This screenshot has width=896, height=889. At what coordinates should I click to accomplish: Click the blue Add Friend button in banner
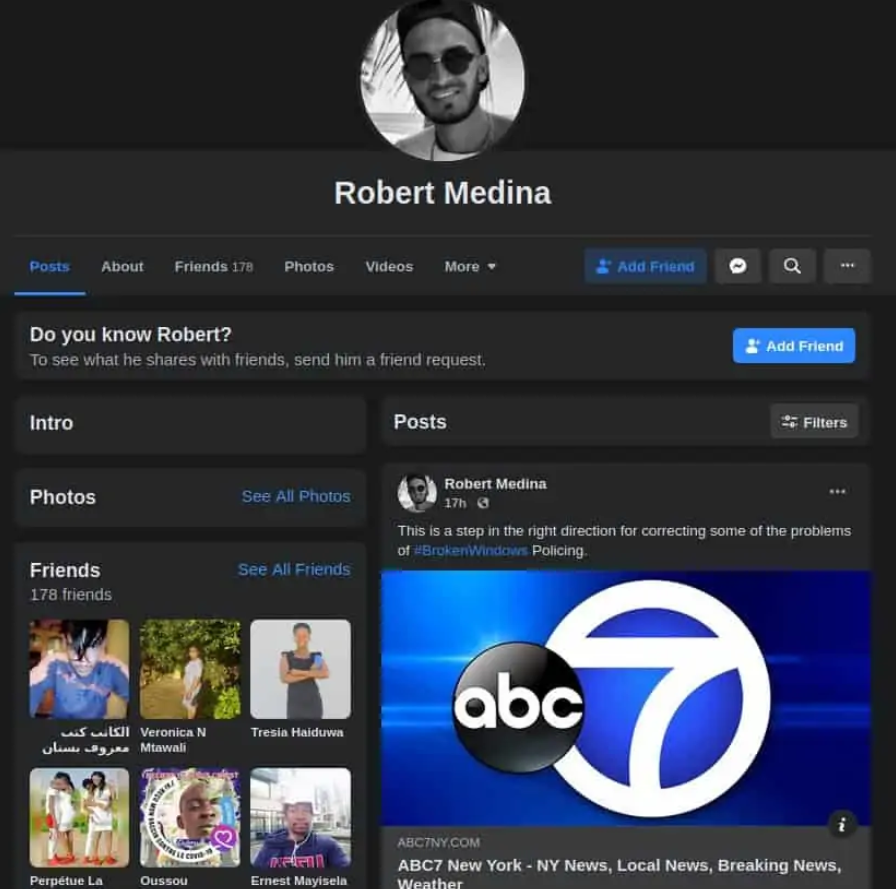pyautogui.click(x=794, y=346)
